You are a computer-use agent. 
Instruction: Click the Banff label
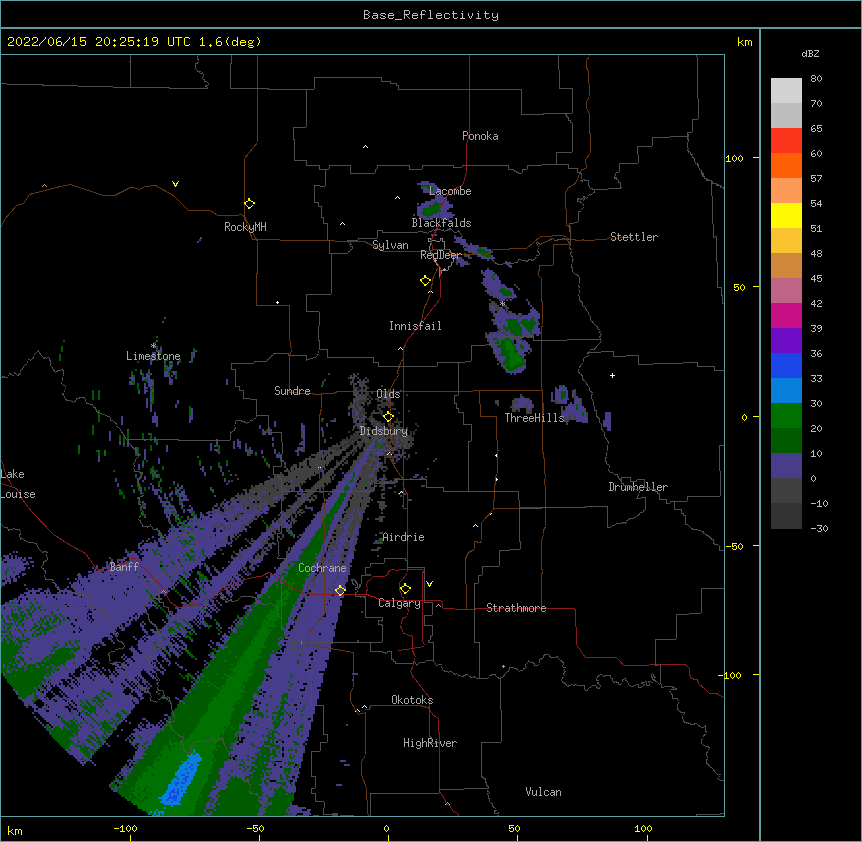tap(124, 567)
